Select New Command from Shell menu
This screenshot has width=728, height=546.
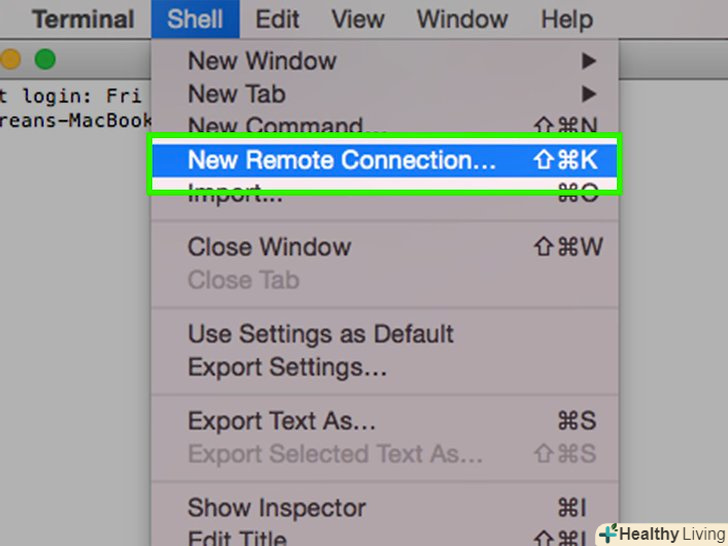coord(288,127)
